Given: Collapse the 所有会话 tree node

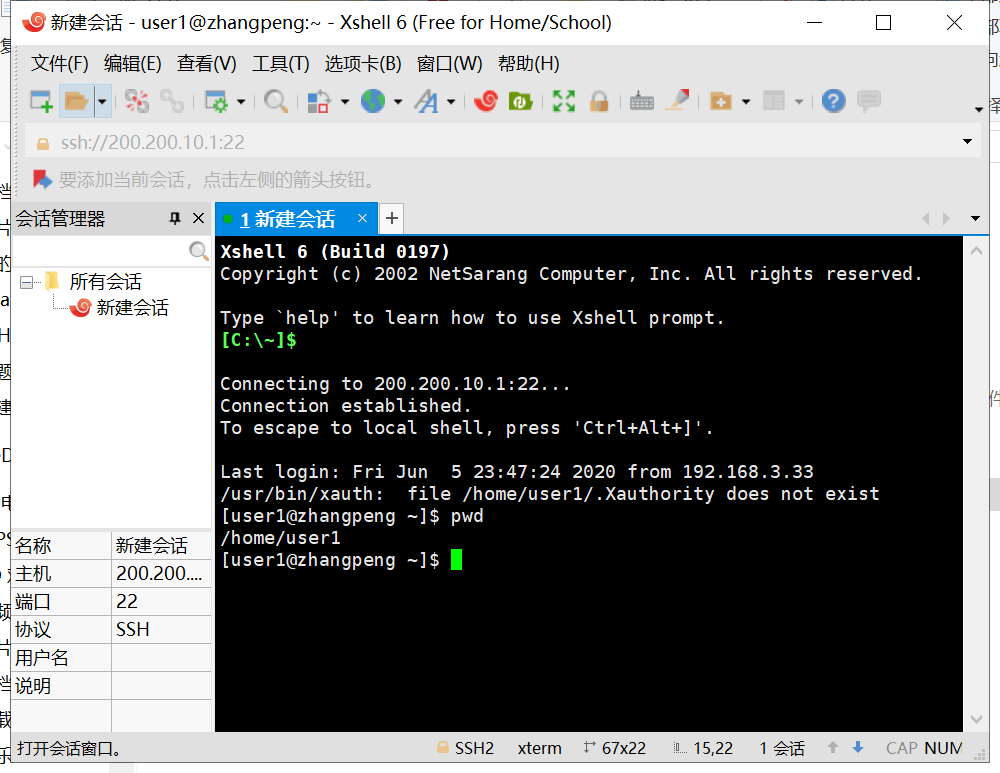Looking at the screenshot, I should point(26,282).
